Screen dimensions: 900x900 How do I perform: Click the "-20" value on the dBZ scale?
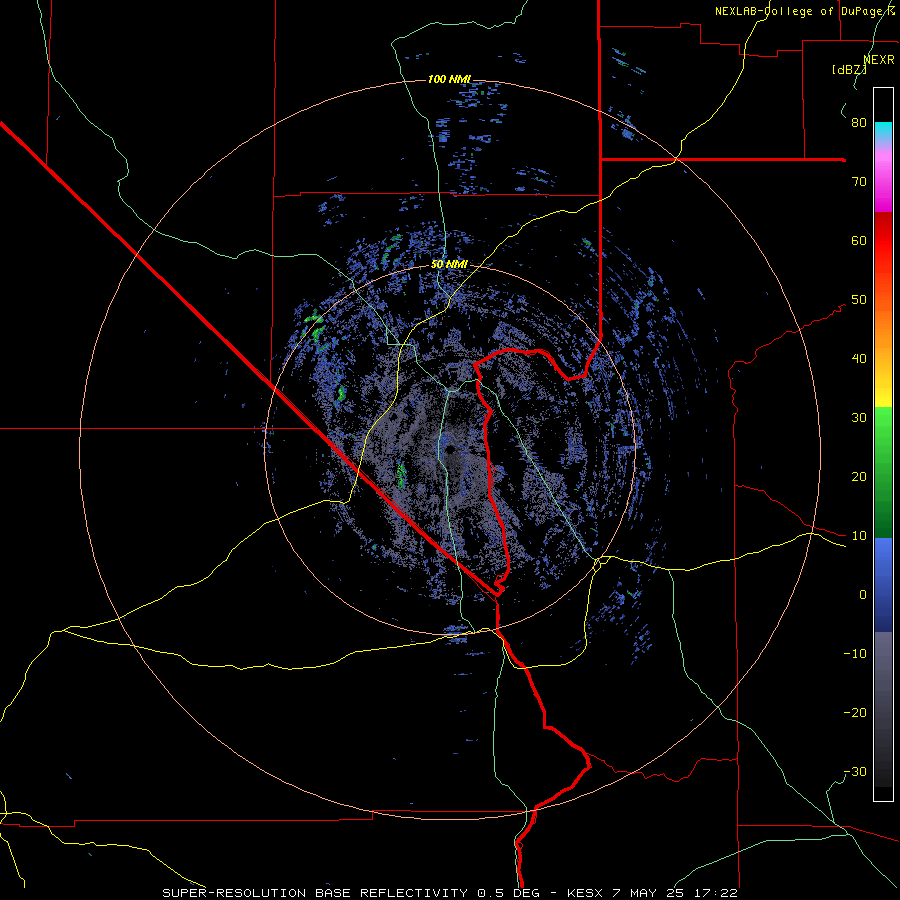(855, 712)
